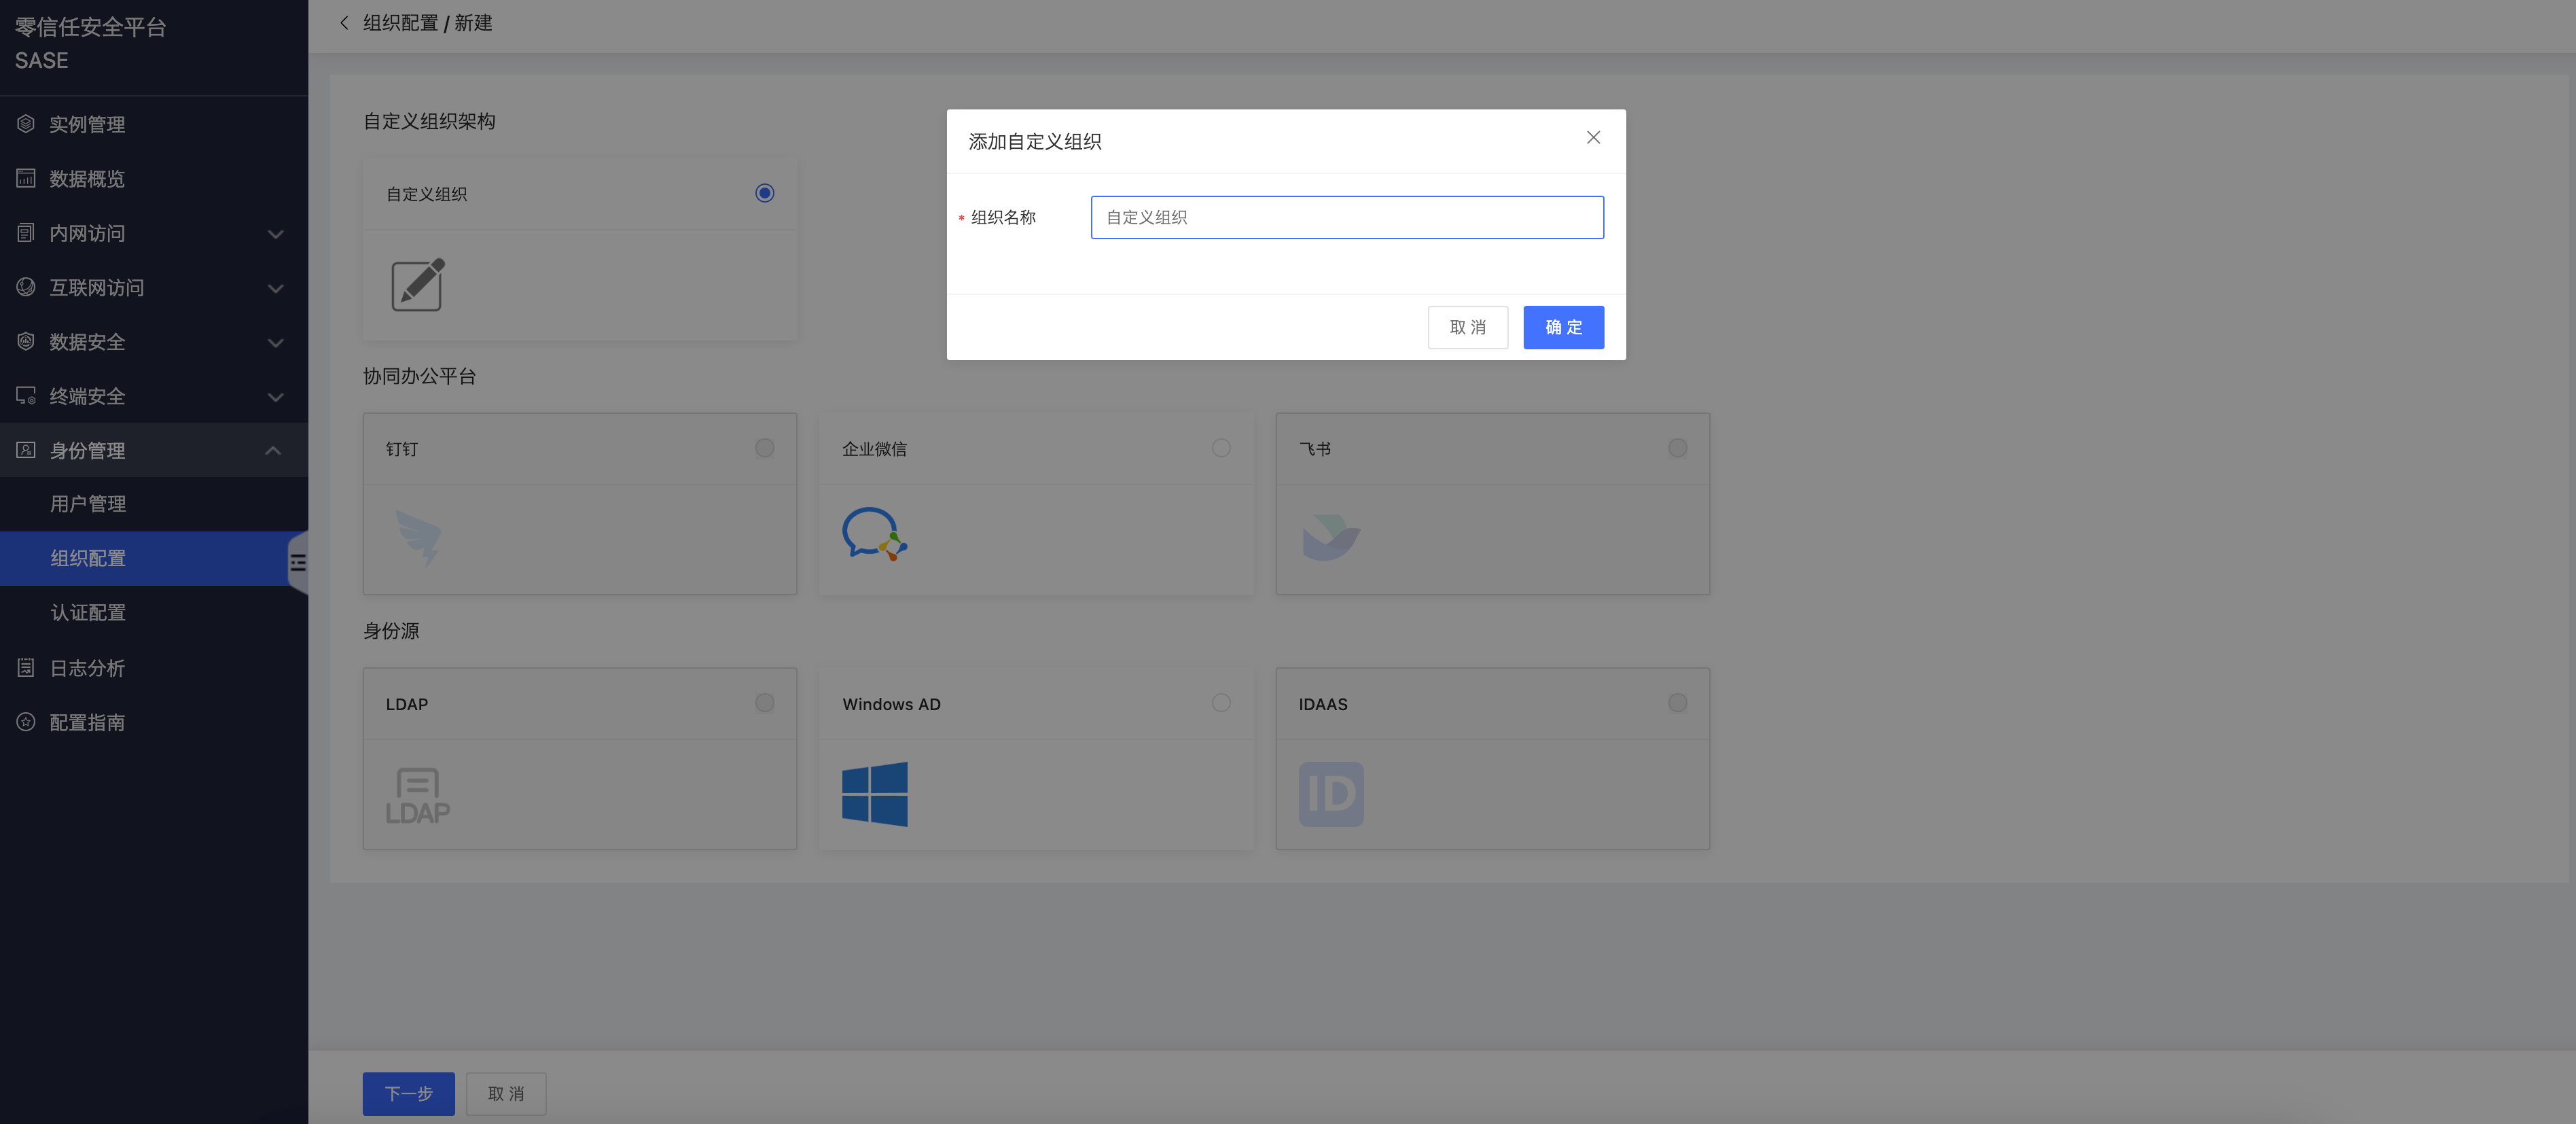Click the 身份源 section heading
The image size is (2576, 1124).
391,631
